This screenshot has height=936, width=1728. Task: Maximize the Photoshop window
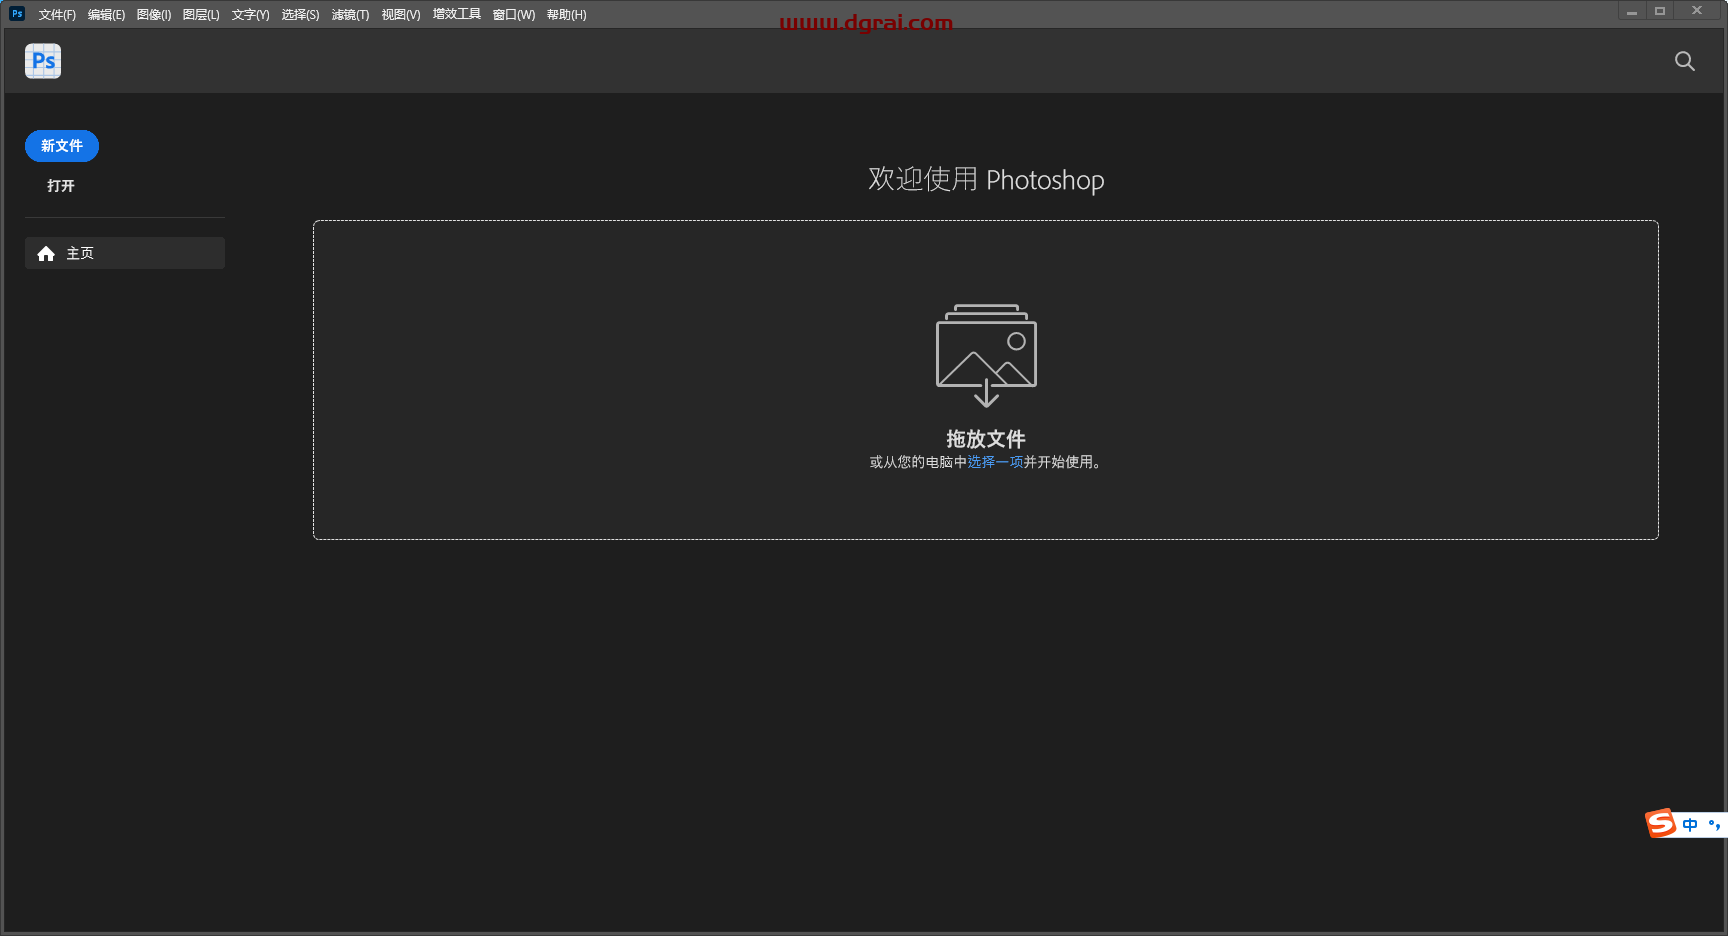(x=1660, y=11)
